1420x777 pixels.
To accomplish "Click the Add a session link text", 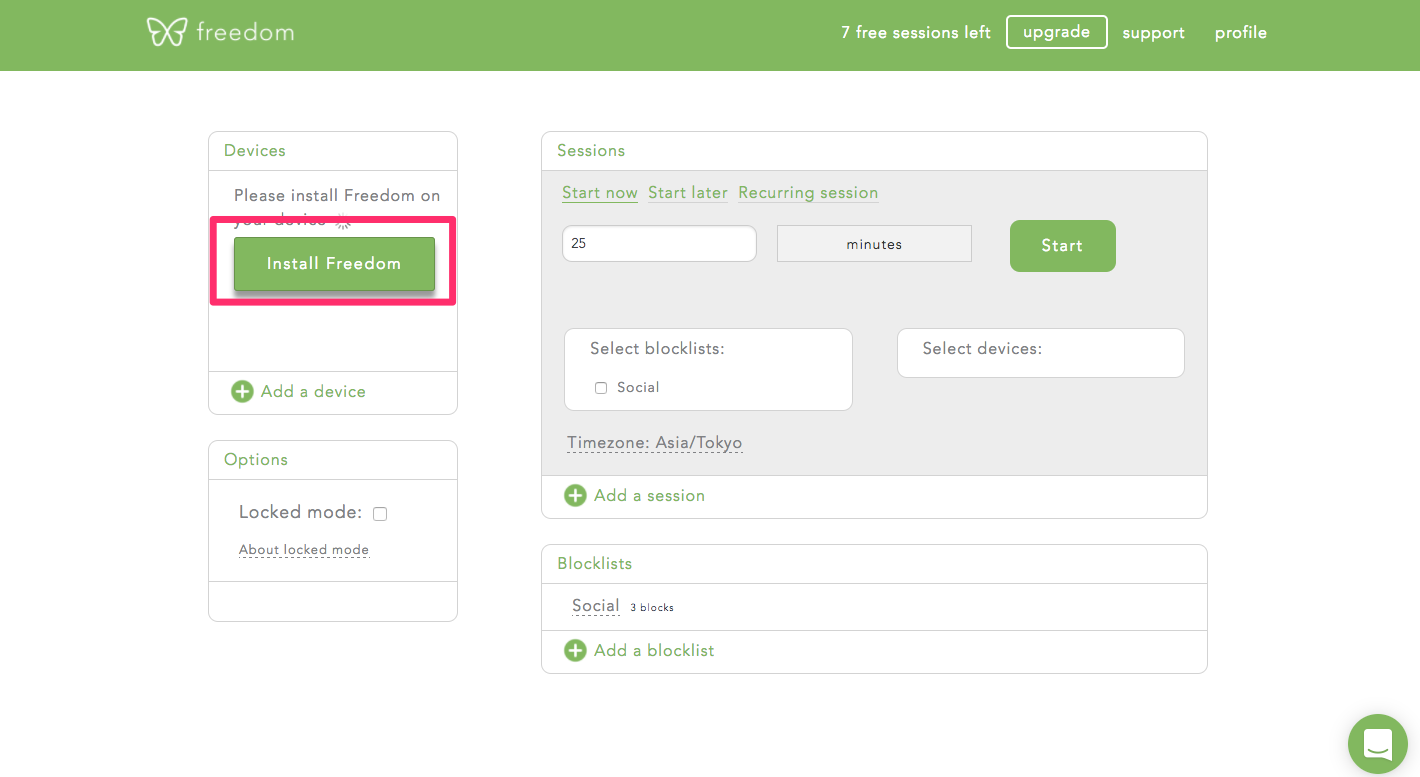I will pos(649,495).
